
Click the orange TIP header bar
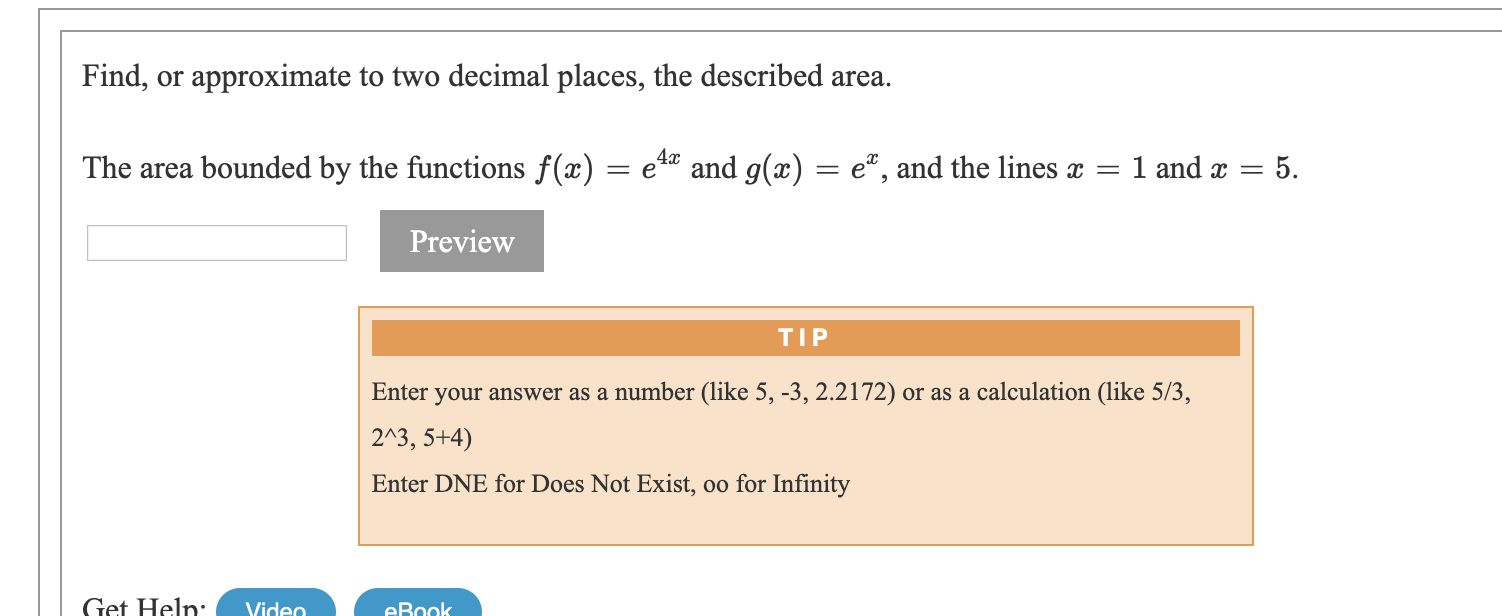pyautogui.click(x=805, y=337)
